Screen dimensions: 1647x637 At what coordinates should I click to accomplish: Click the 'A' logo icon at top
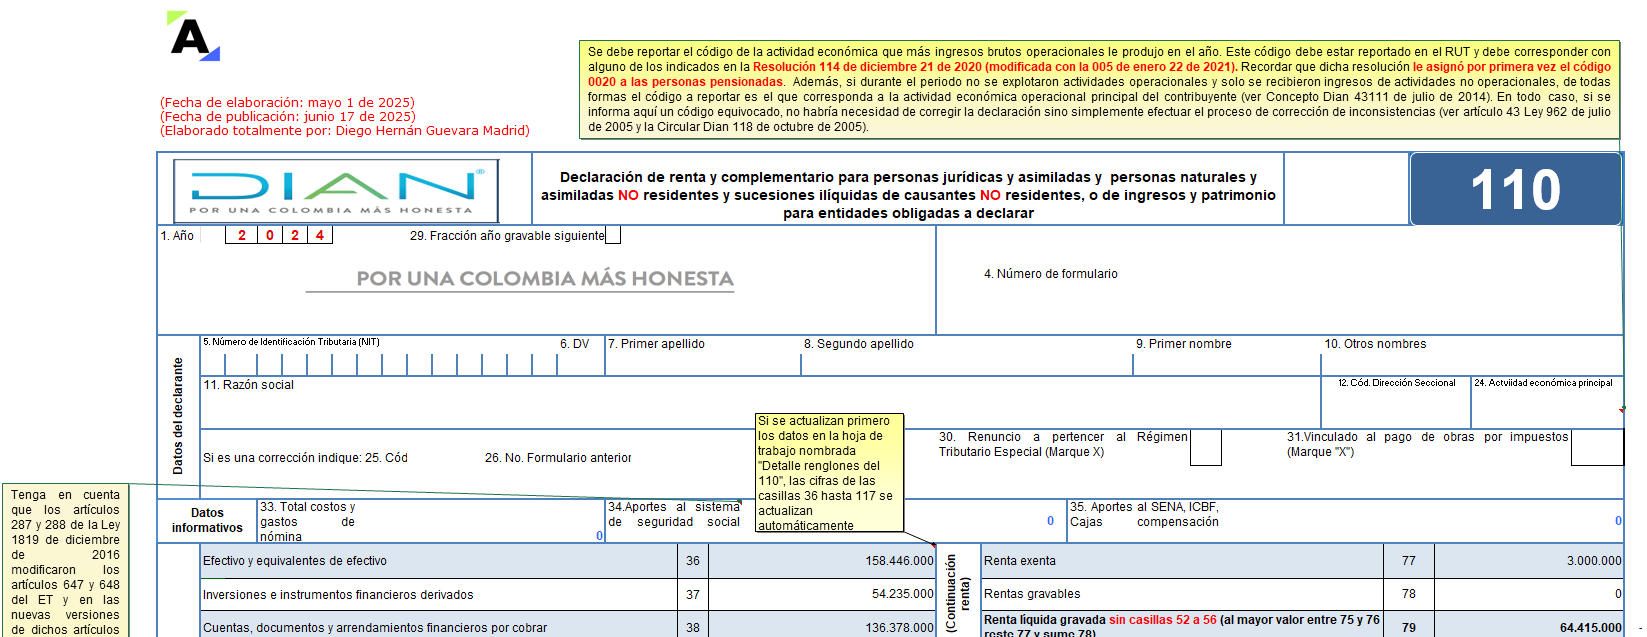pos(193,36)
